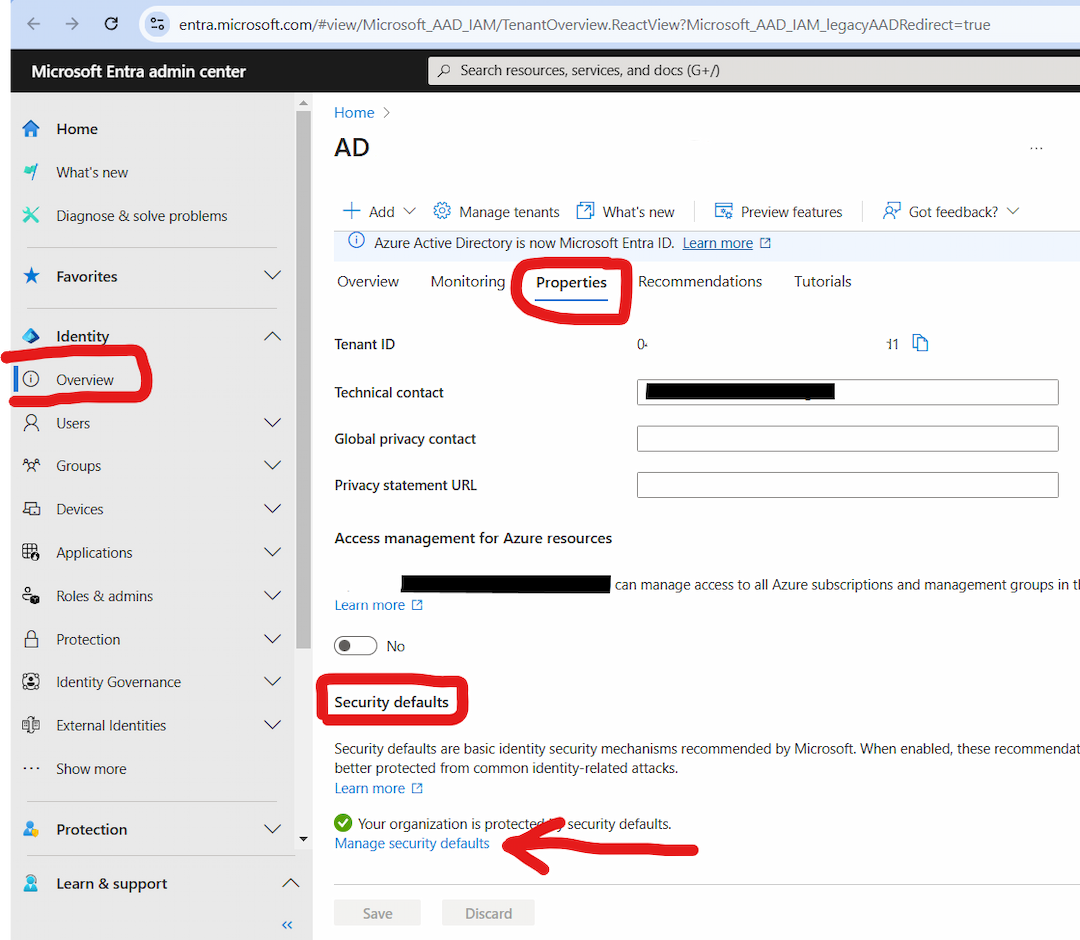
Task: Collapse the sidebar with double-chevron icon
Action: pos(287,925)
